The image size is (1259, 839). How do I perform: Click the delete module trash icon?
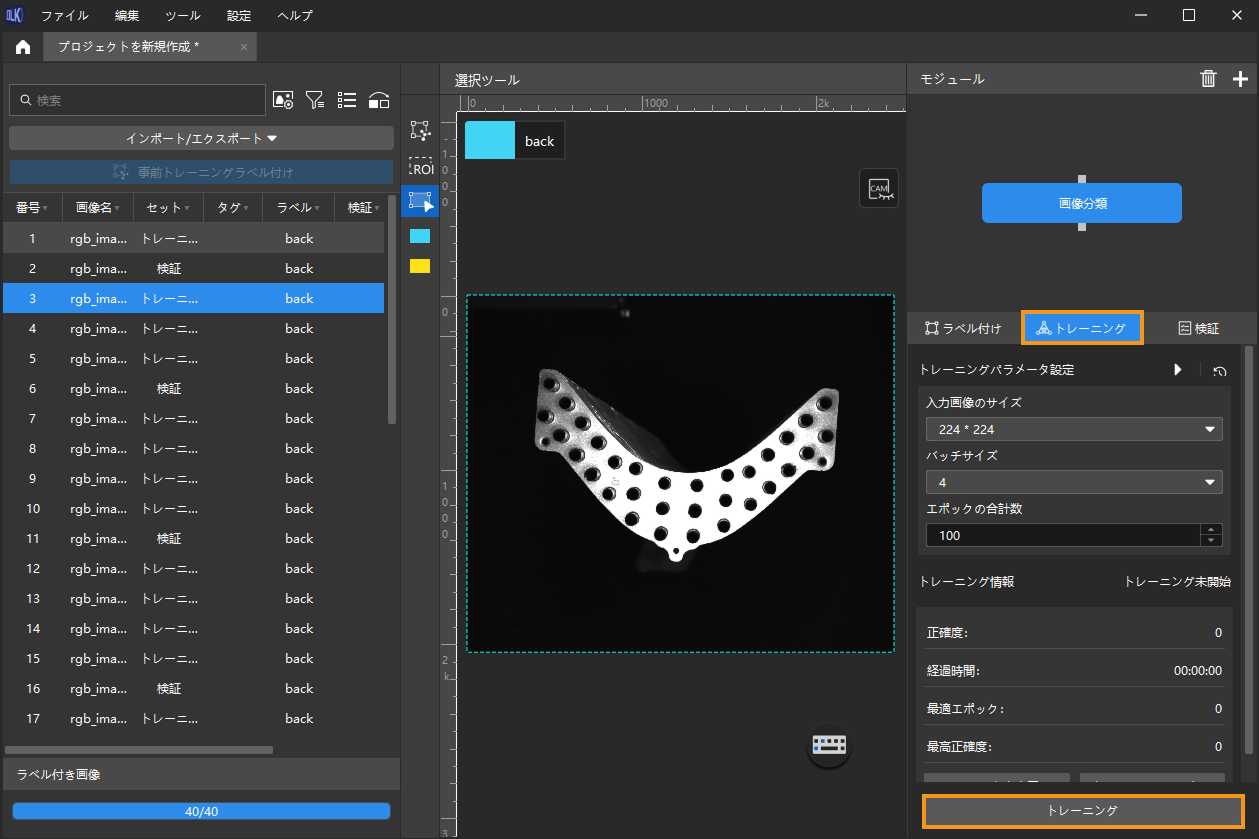tap(1208, 79)
